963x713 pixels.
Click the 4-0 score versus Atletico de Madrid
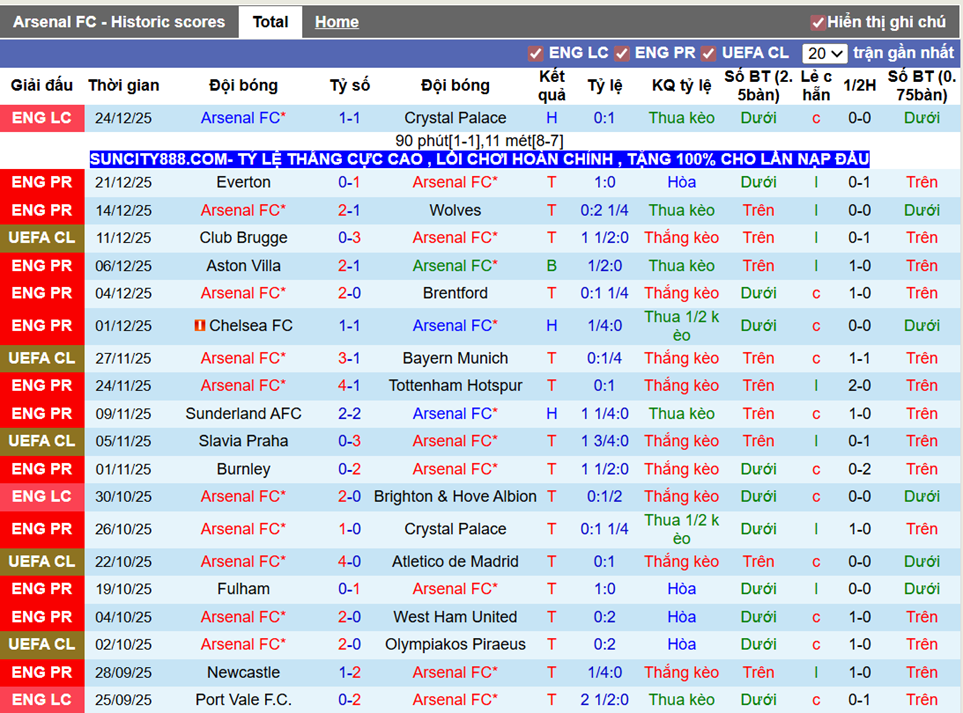point(349,561)
